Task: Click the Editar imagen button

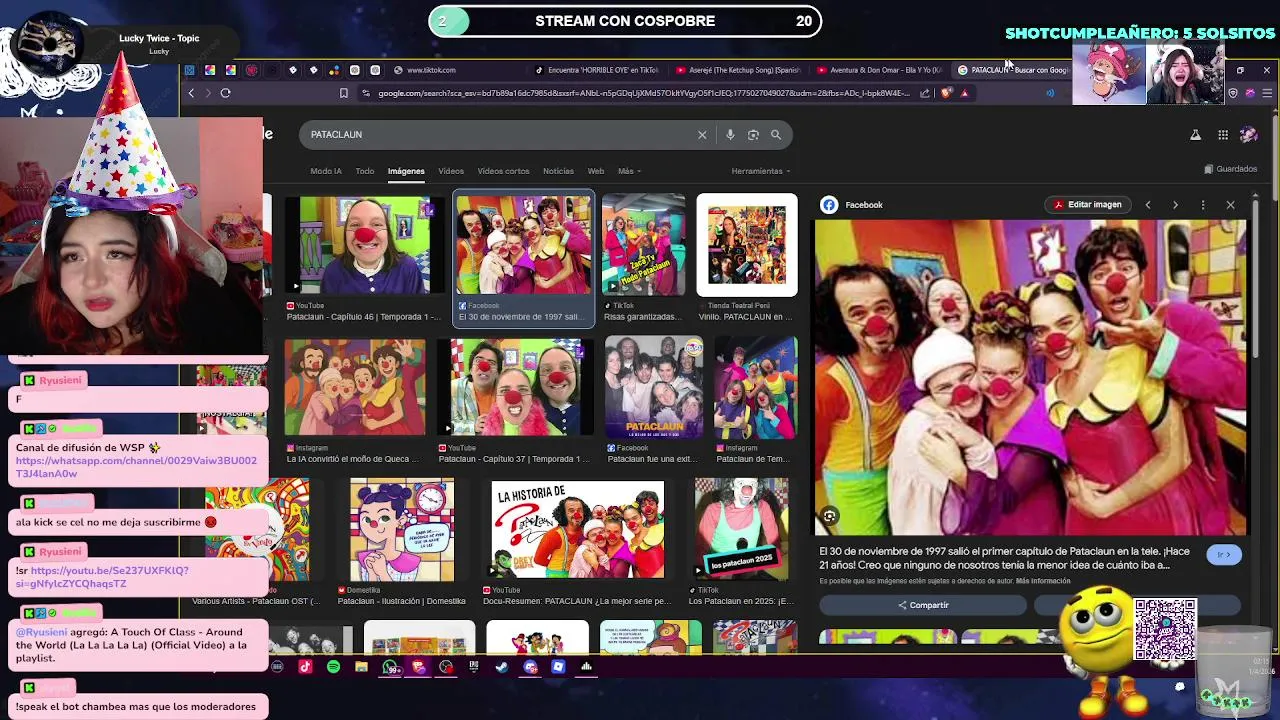Action: (1087, 205)
